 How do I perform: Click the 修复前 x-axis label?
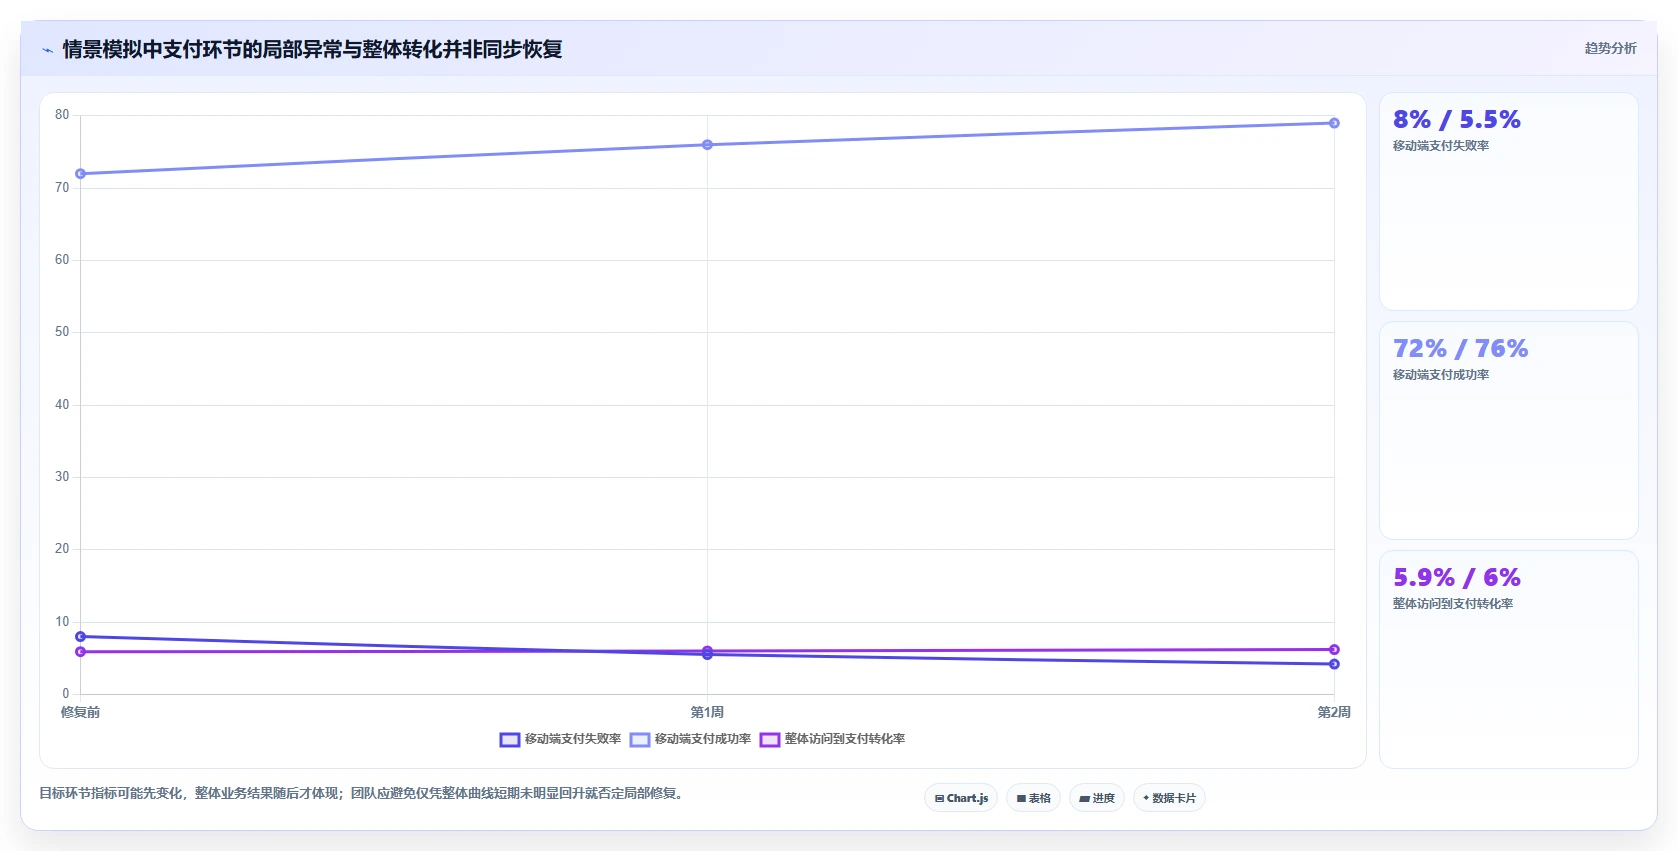point(81,713)
